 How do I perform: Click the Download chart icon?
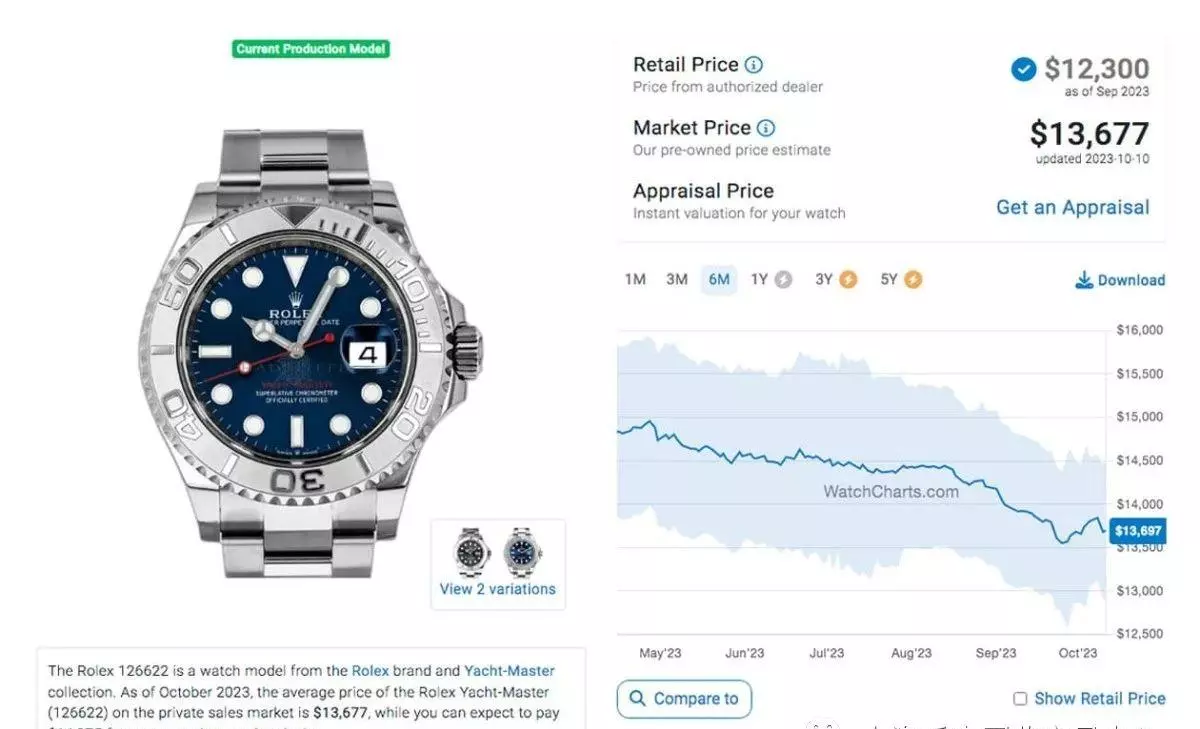pyautogui.click(x=1084, y=280)
